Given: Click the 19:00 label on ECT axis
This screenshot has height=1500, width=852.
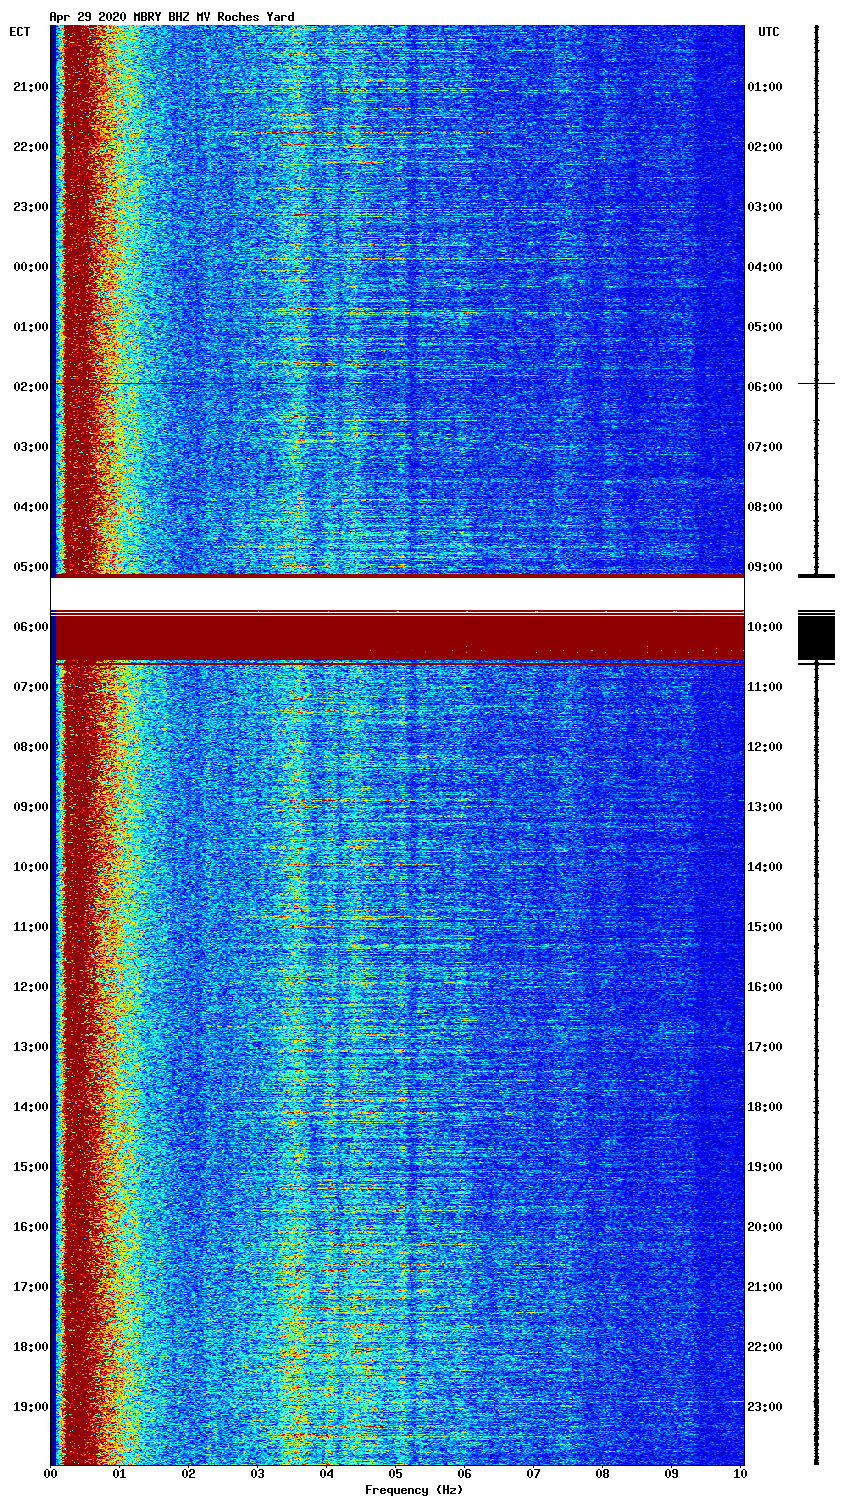Looking at the screenshot, I should tap(31, 1407).
